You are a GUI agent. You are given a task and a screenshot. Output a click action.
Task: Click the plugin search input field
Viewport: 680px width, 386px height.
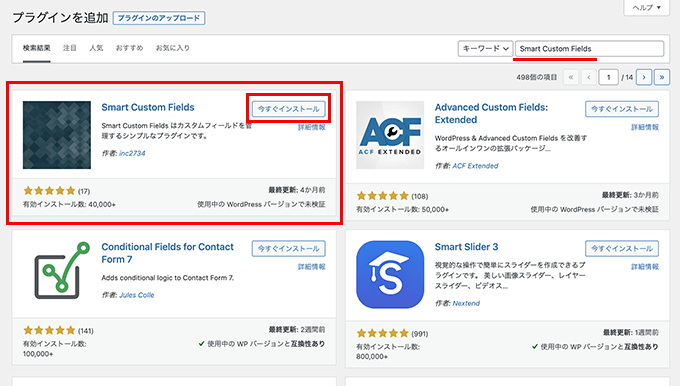pyautogui.click(x=589, y=49)
